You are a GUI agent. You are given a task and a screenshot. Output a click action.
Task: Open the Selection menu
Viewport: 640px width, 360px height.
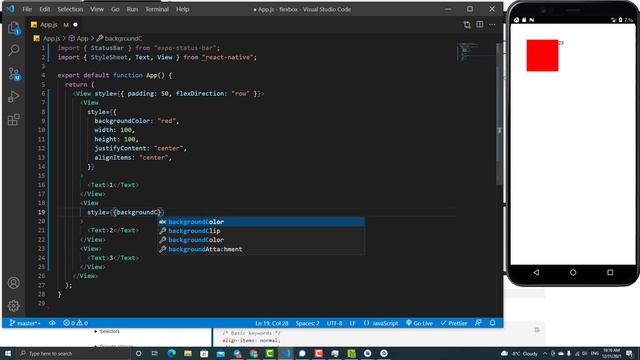(70, 9)
